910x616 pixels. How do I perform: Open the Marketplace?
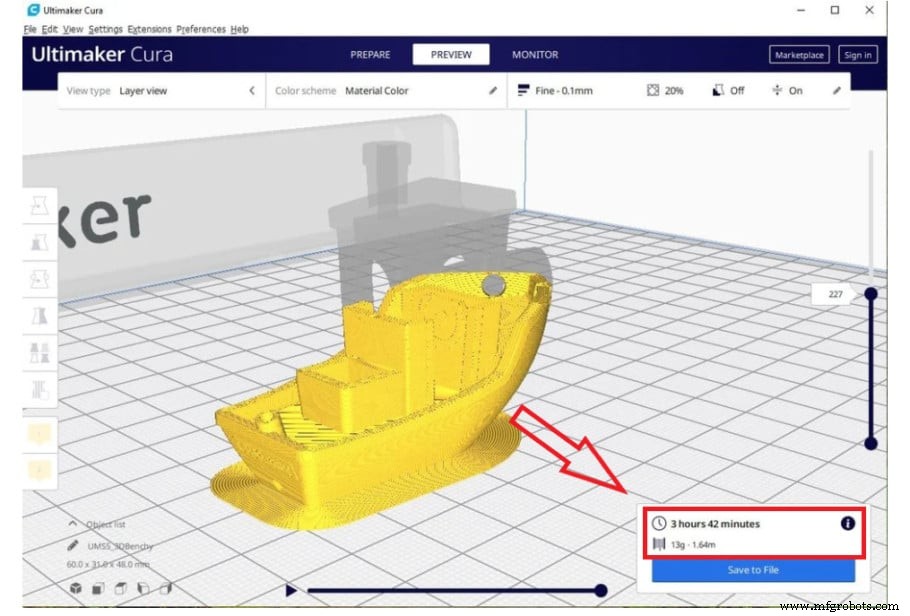pyautogui.click(x=798, y=55)
